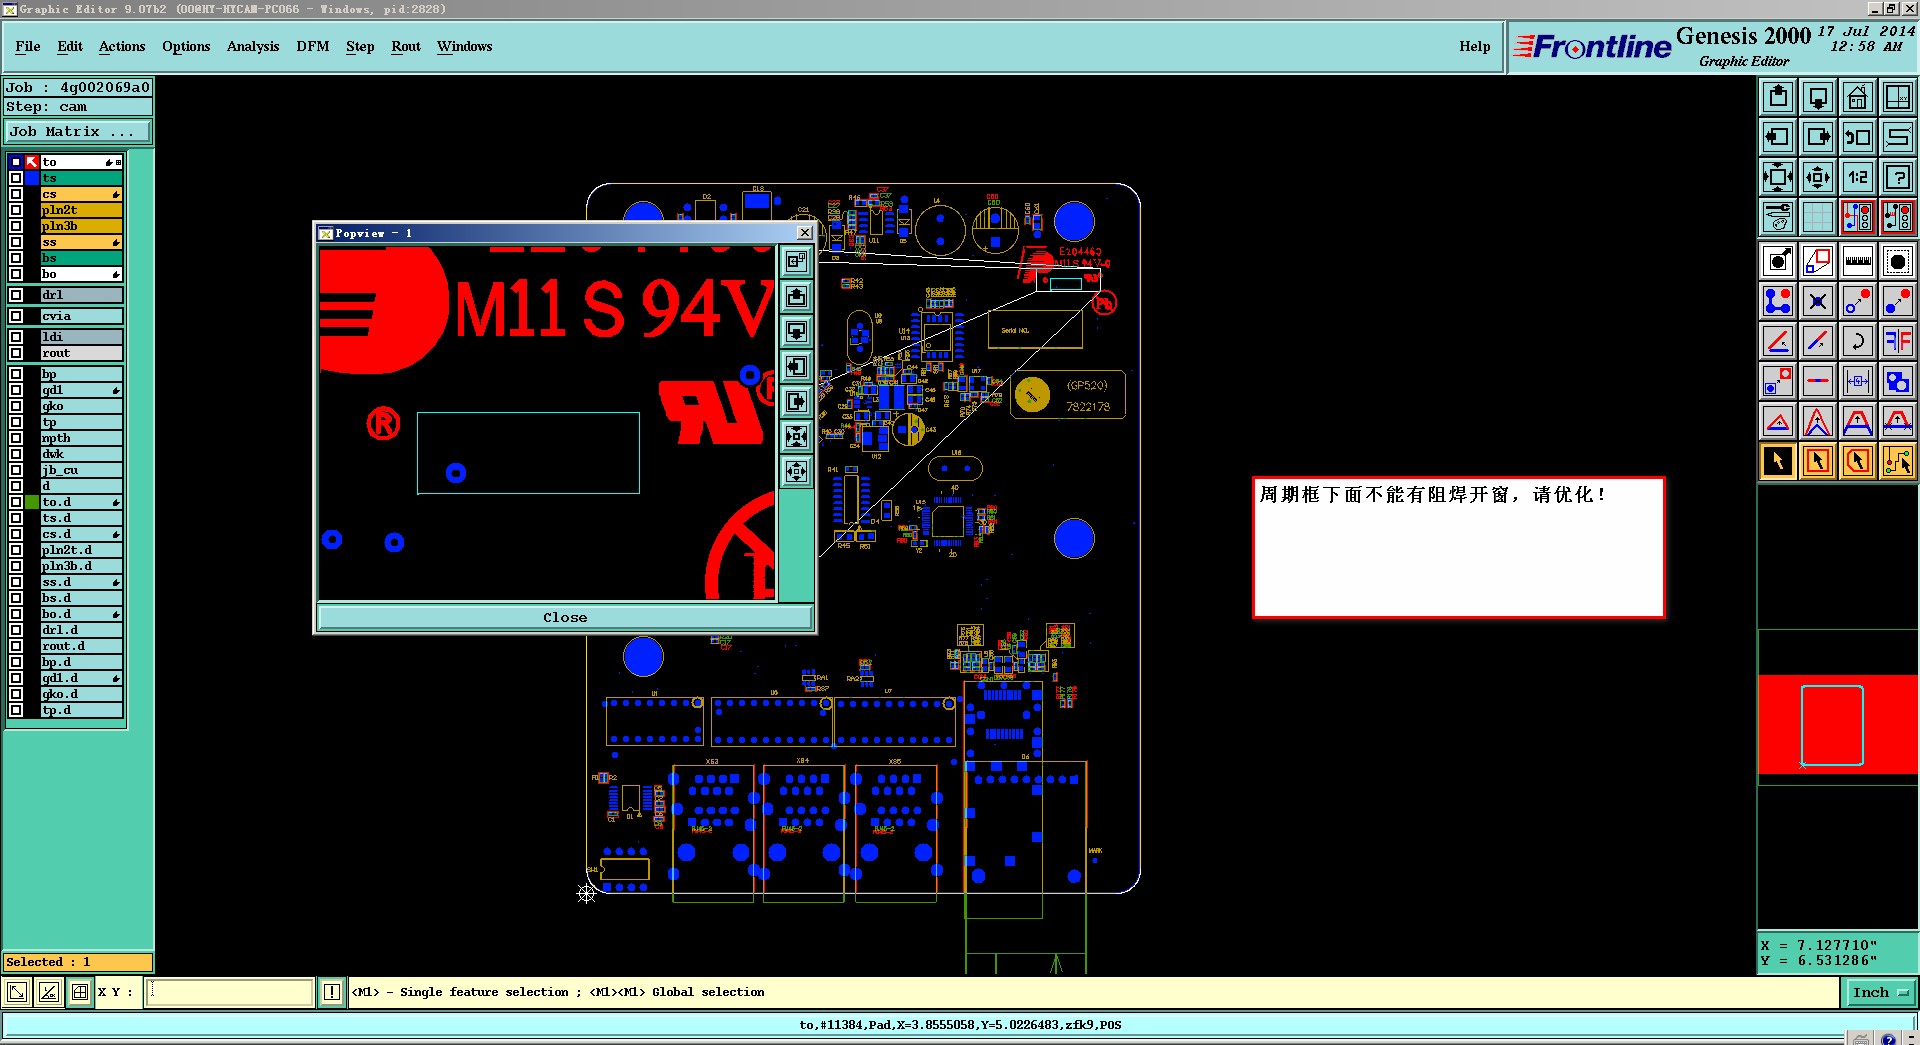Viewport: 1920px width, 1045px height.
Task: Select the measure ruler tool
Action: click(x=1858, y=262)
